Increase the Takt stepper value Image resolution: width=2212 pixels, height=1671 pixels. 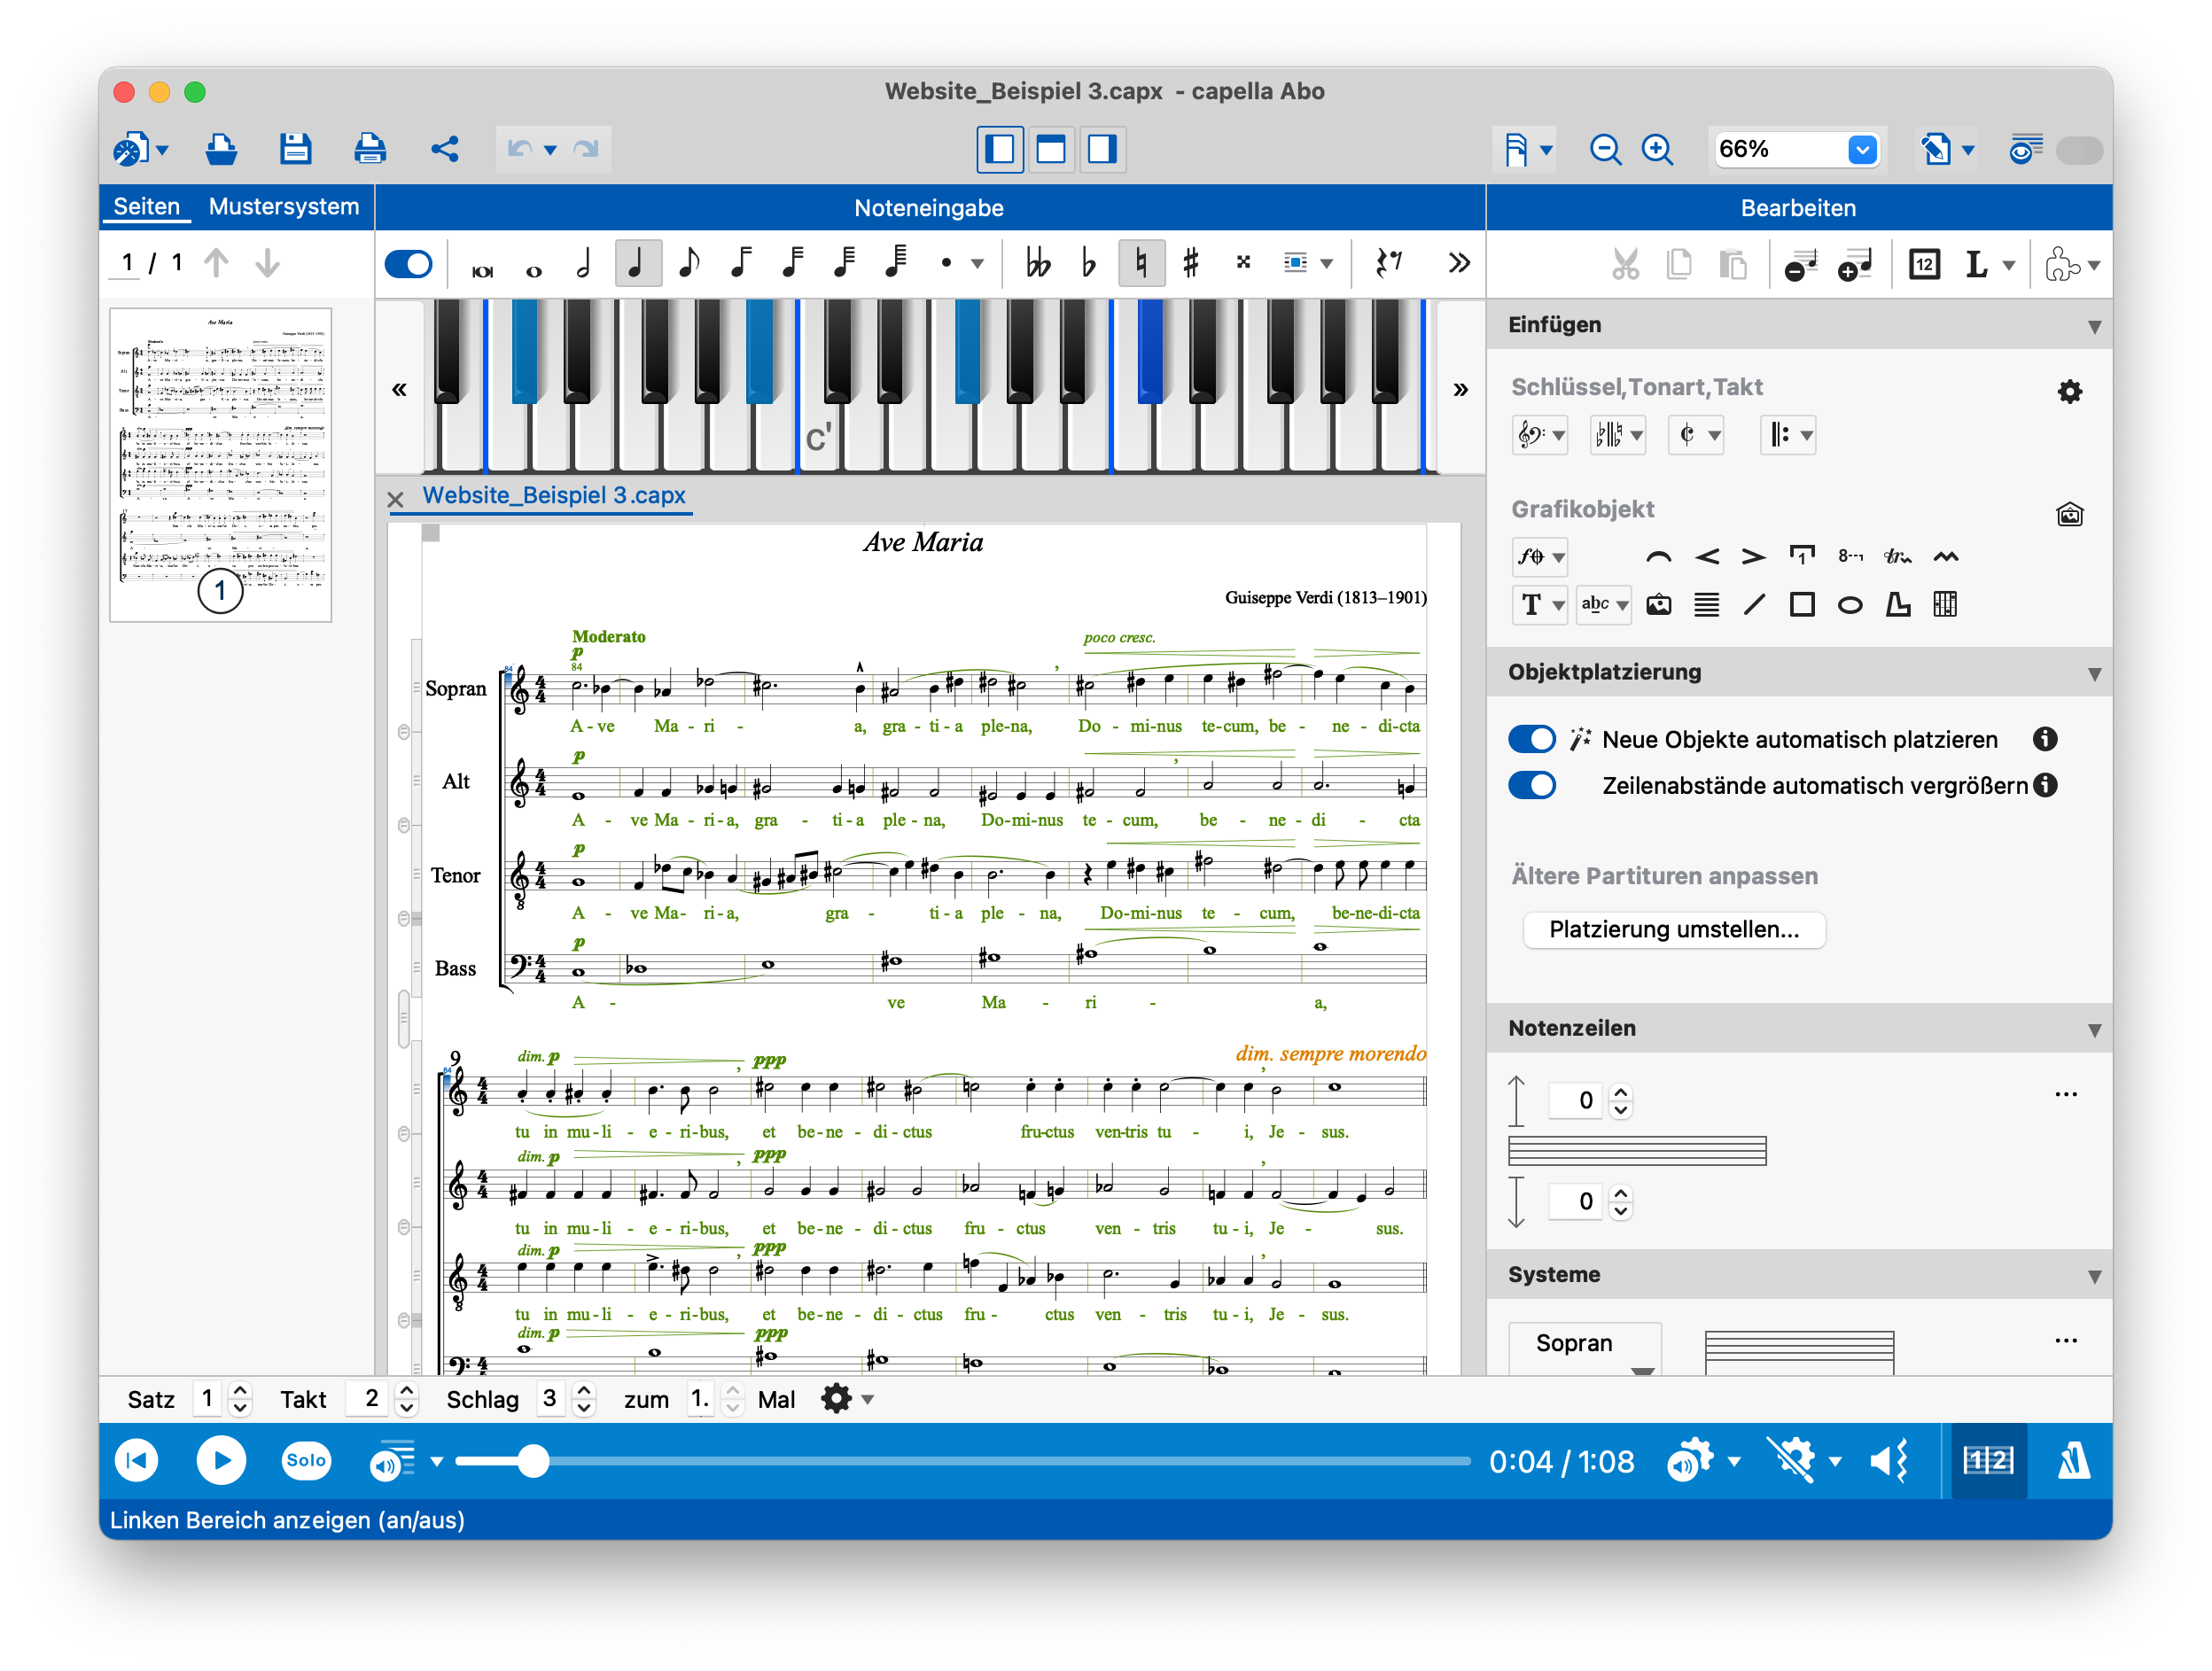click(406, 1391)
